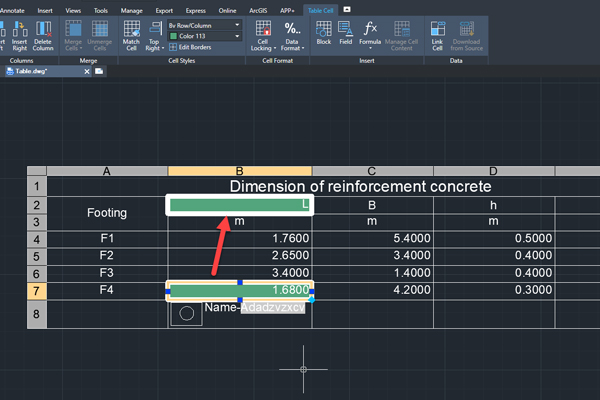The width and height of the screenshot is (600, 400).
Task: Open the Insert ribbon tab
Action: coord(45,10)
